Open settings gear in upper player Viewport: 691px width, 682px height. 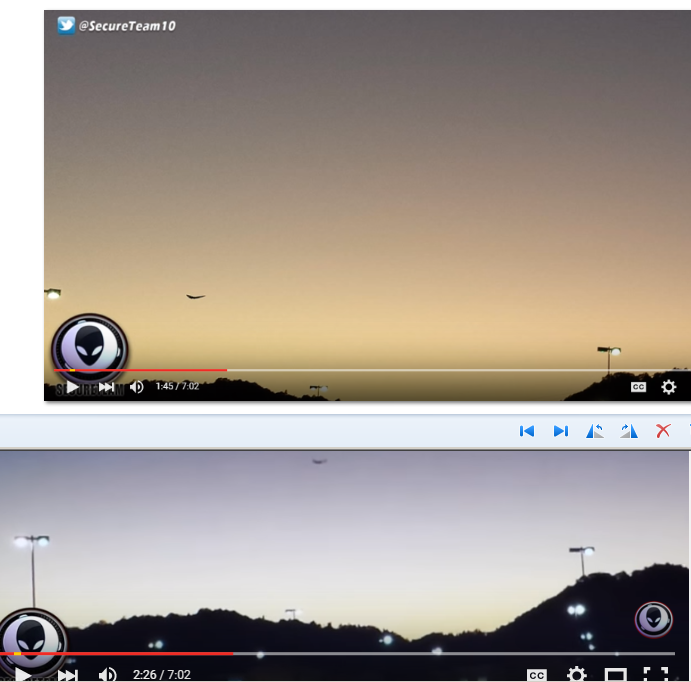669,387
